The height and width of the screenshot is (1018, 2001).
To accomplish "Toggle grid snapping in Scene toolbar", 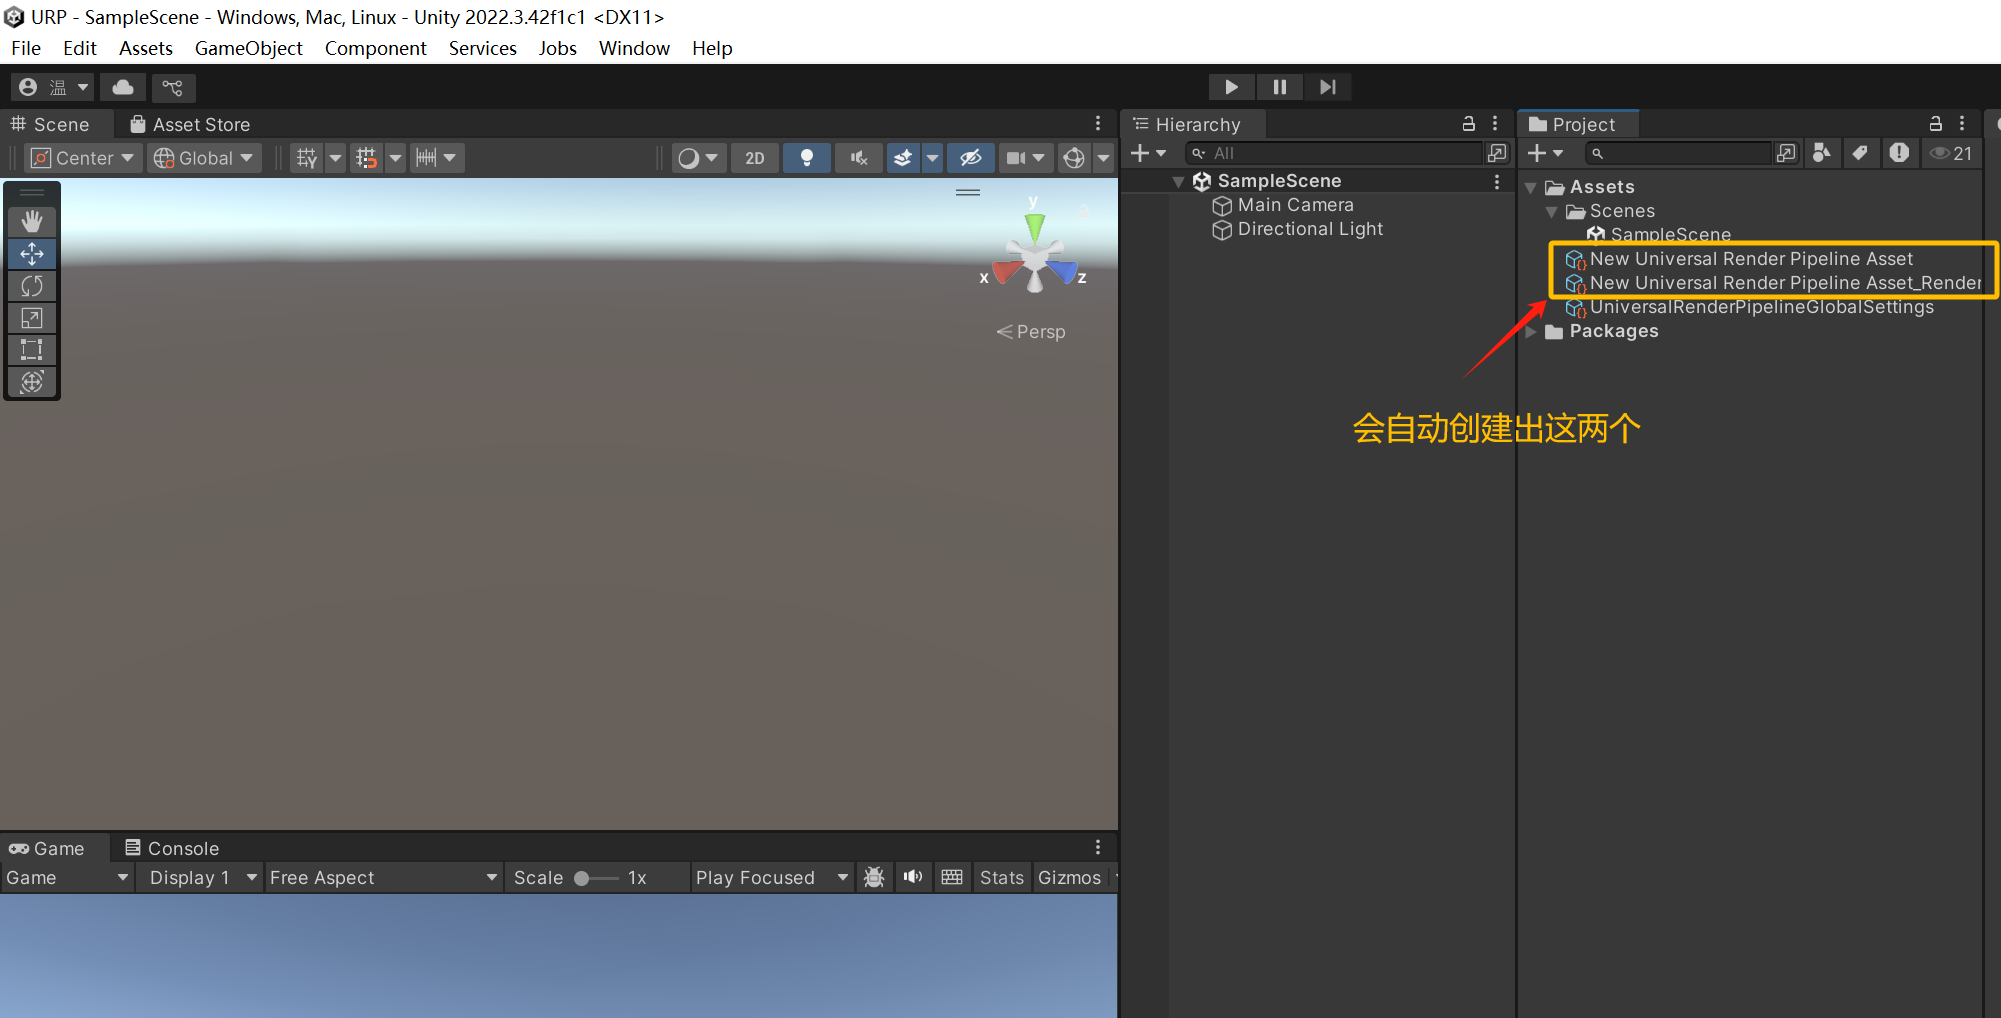I will tap(366, 158).
